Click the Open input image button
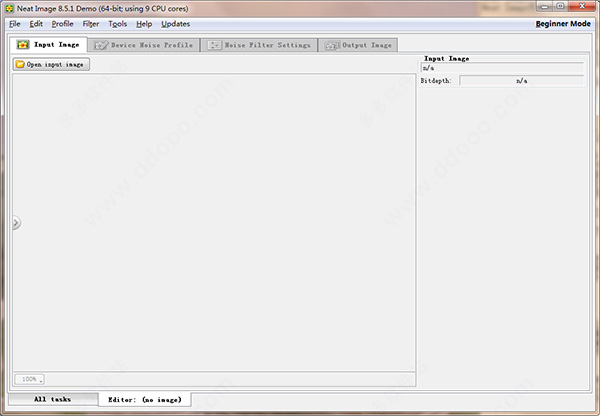The image size is (600, 416). click(x=51, y=64)
